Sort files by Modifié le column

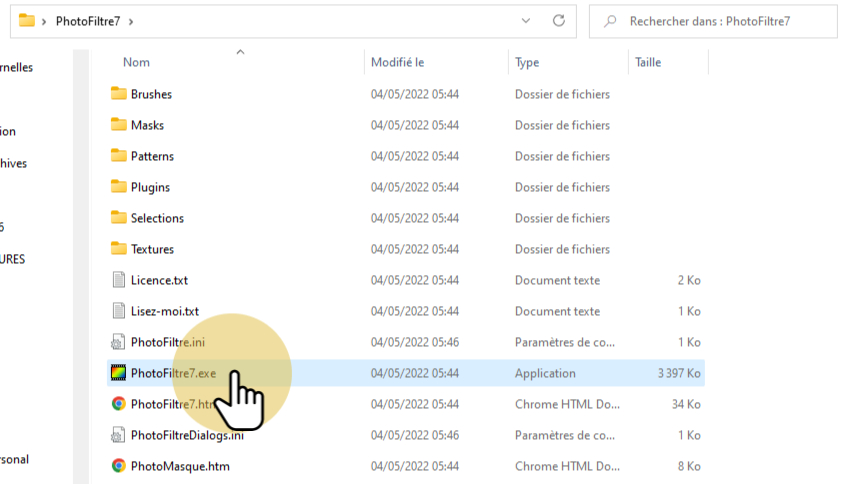click(397, 62)
